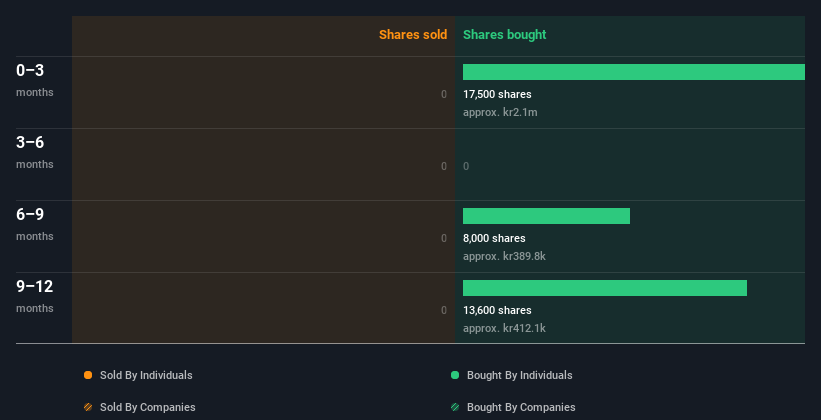
Task: Click the 17,500 shares label
Action: tap(497, 94)
